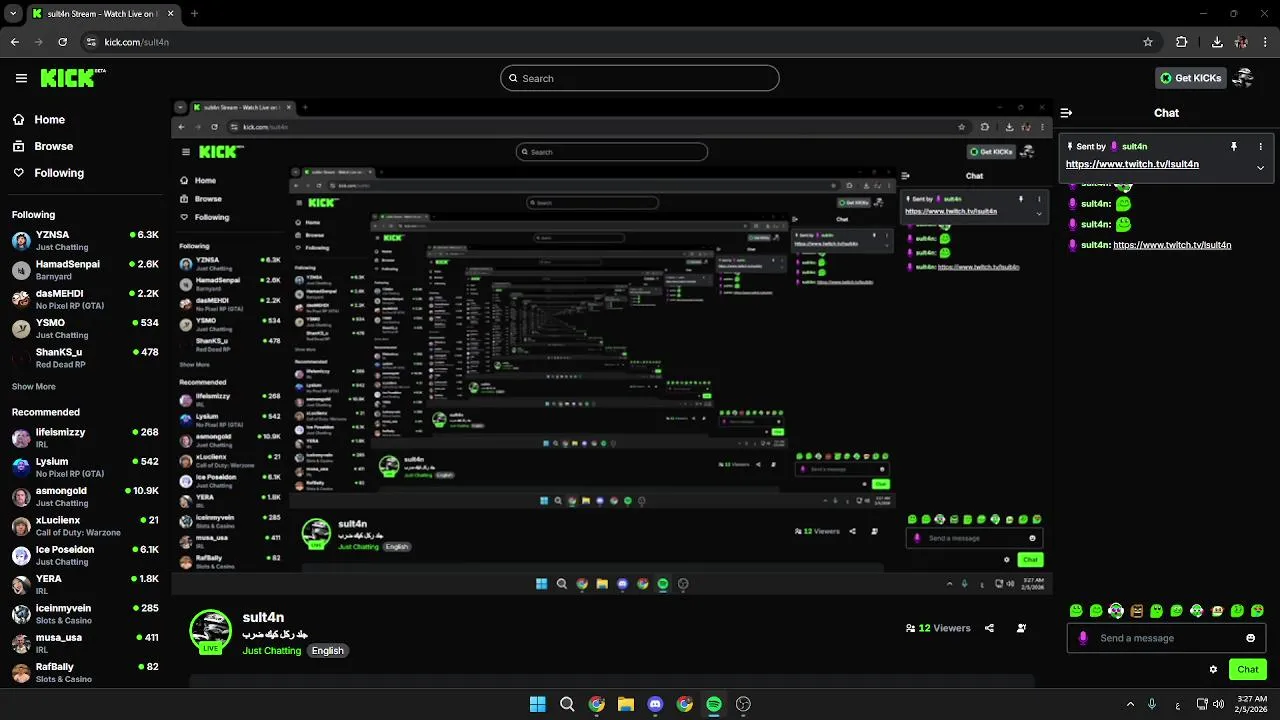The image size is (1280, 720).
Task: Open musa_usa recommended channel
Action: click(x=85, y=643)
